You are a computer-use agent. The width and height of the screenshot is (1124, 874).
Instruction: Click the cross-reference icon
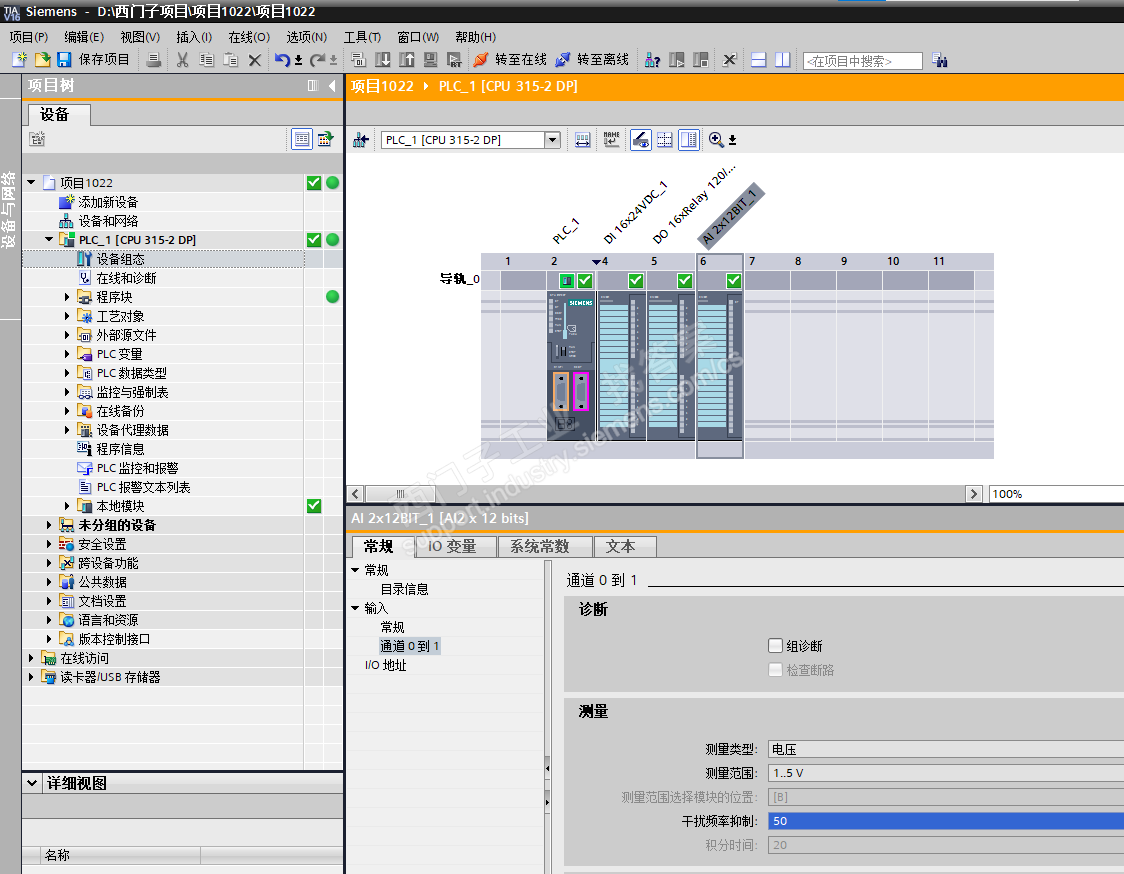[729, 60]
